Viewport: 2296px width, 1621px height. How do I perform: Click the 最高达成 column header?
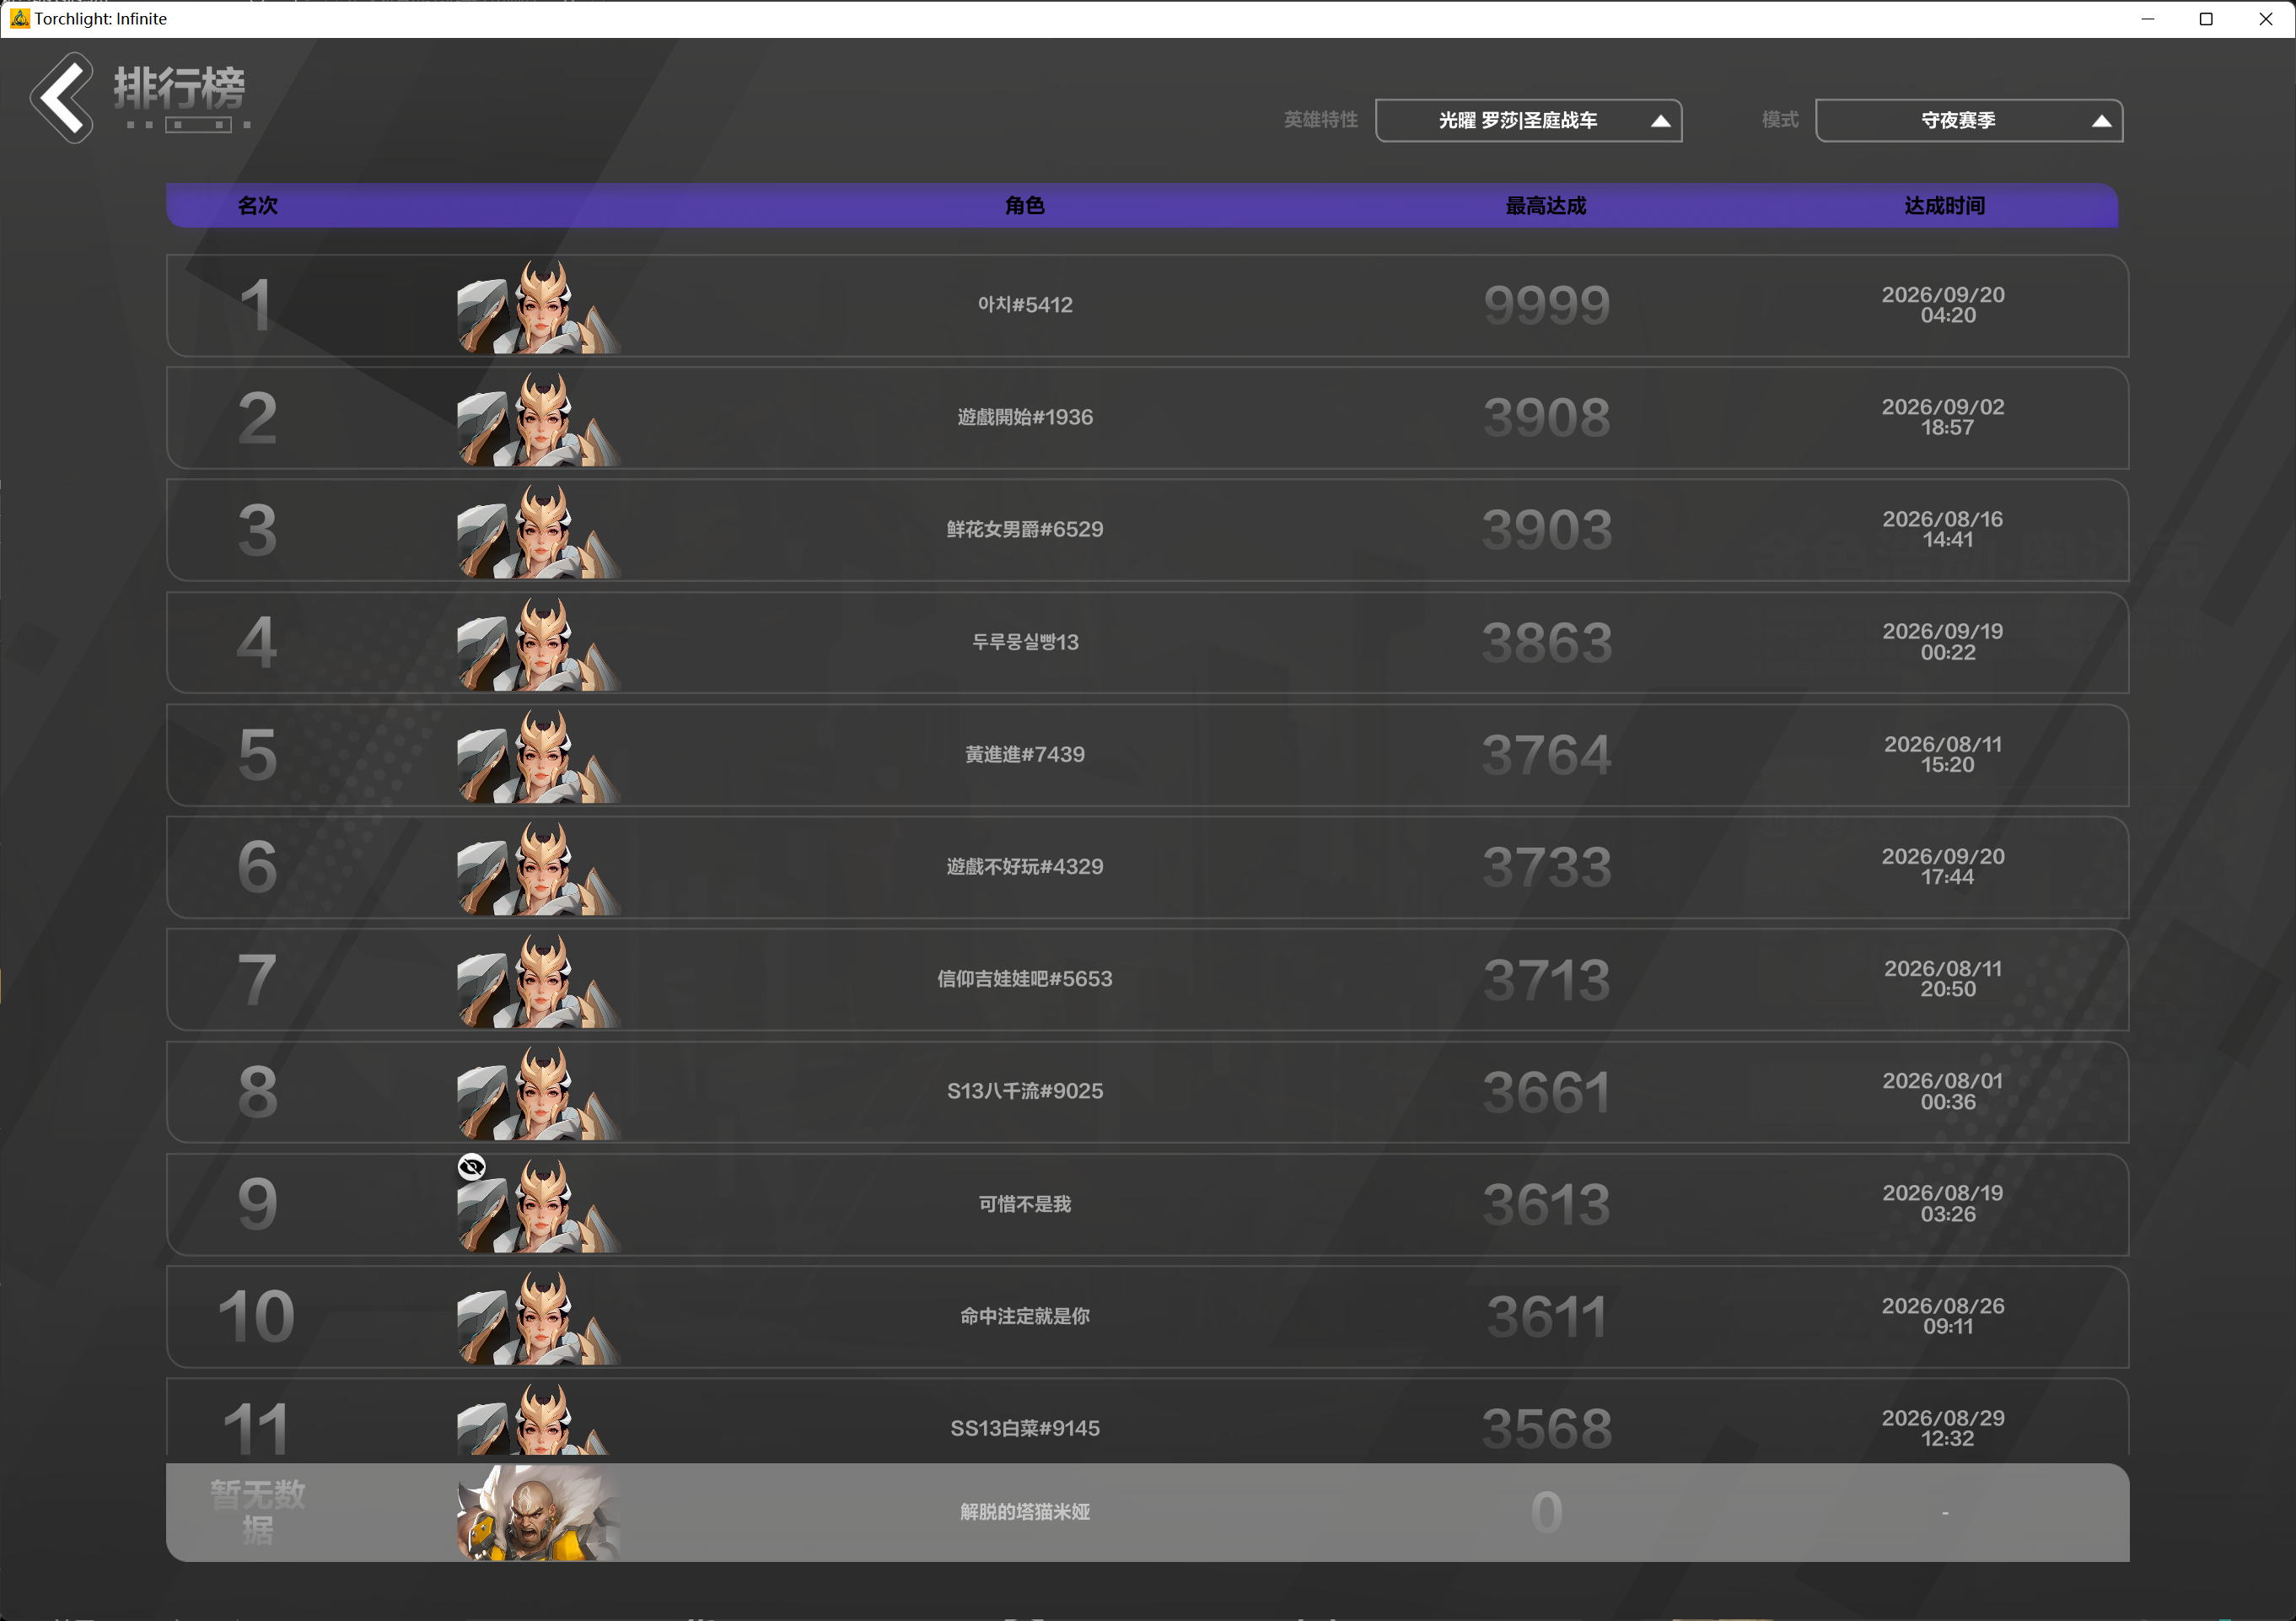[1546, 205]
